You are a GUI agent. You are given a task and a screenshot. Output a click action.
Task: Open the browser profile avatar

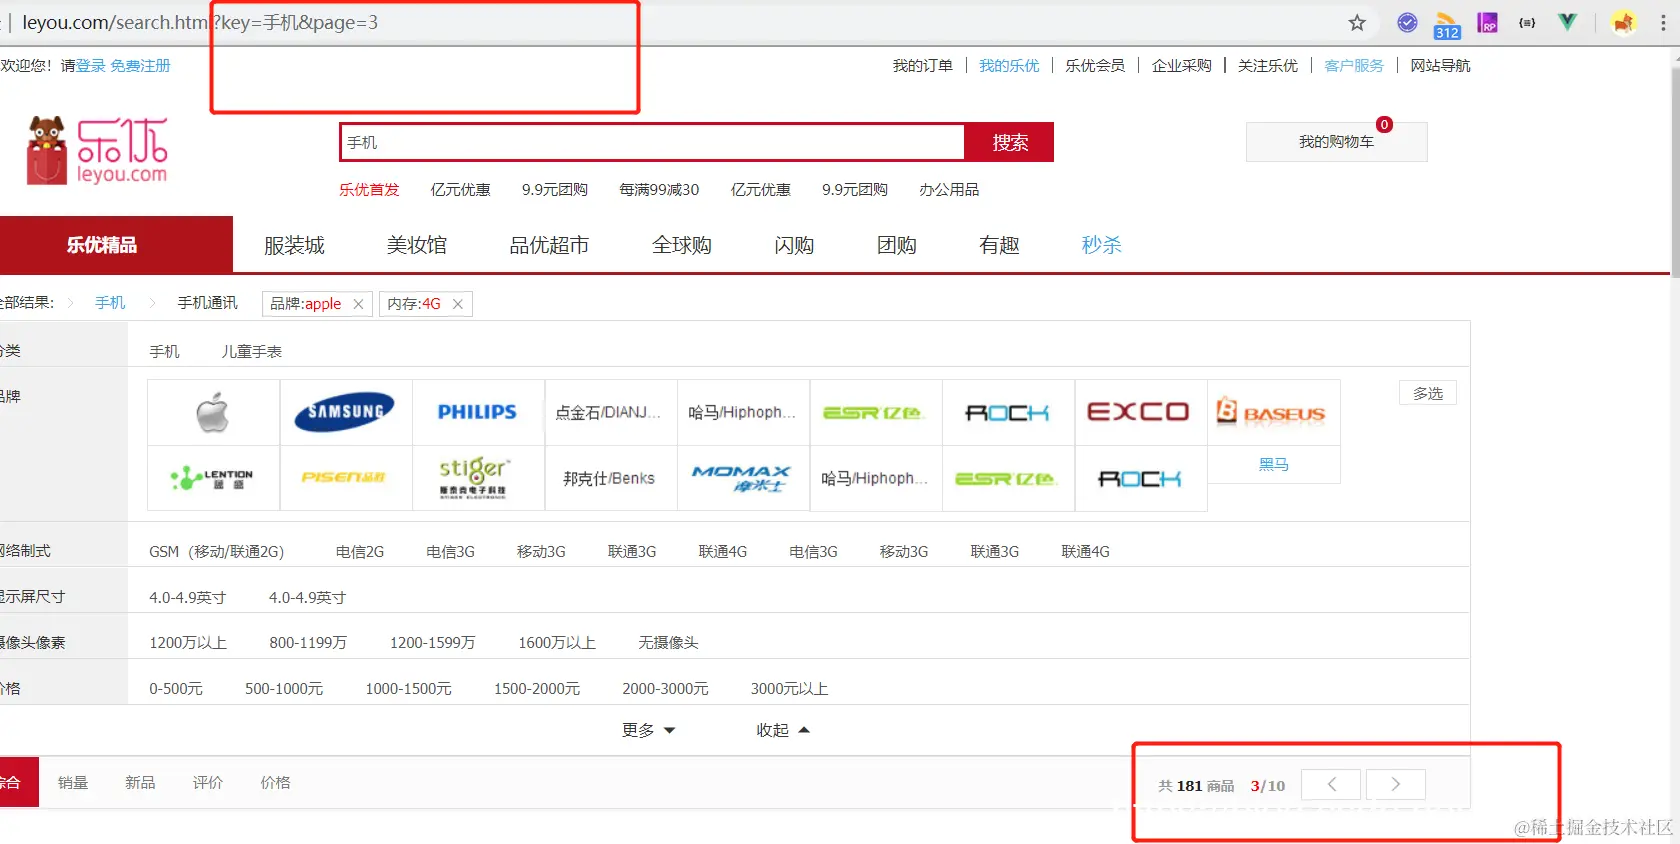(x=1624, y=22)
